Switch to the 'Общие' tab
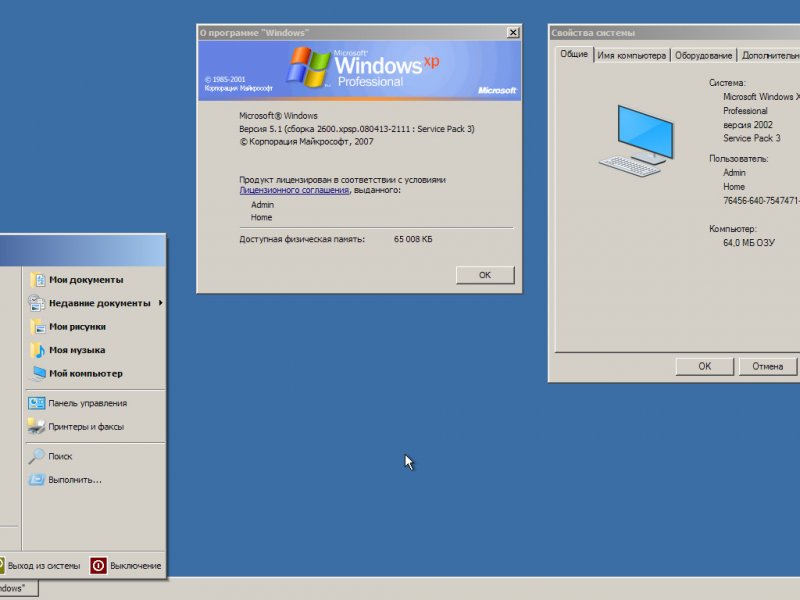Image resolution: width=800 pixels, height=600 pixels. [x=574, y=54]
